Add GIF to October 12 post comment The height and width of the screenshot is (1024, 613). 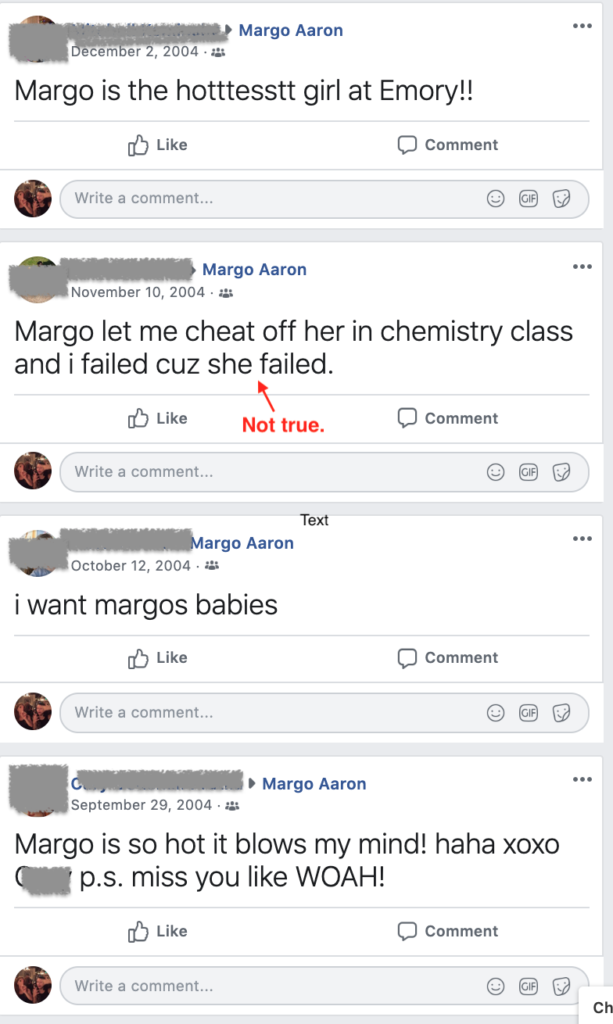(x=528, y=712)
